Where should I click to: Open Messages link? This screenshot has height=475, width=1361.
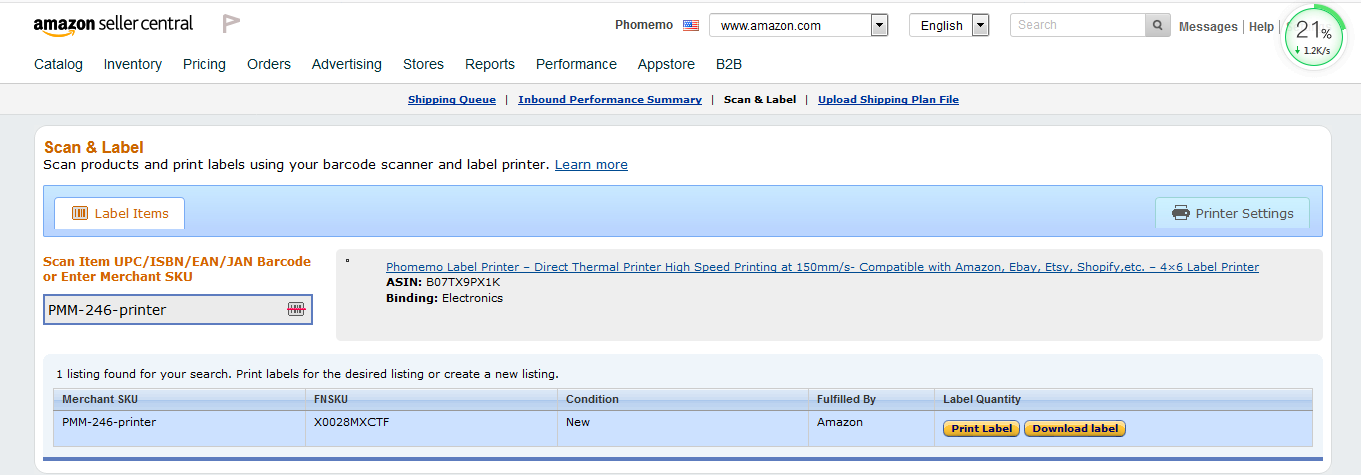(1208, 27)
